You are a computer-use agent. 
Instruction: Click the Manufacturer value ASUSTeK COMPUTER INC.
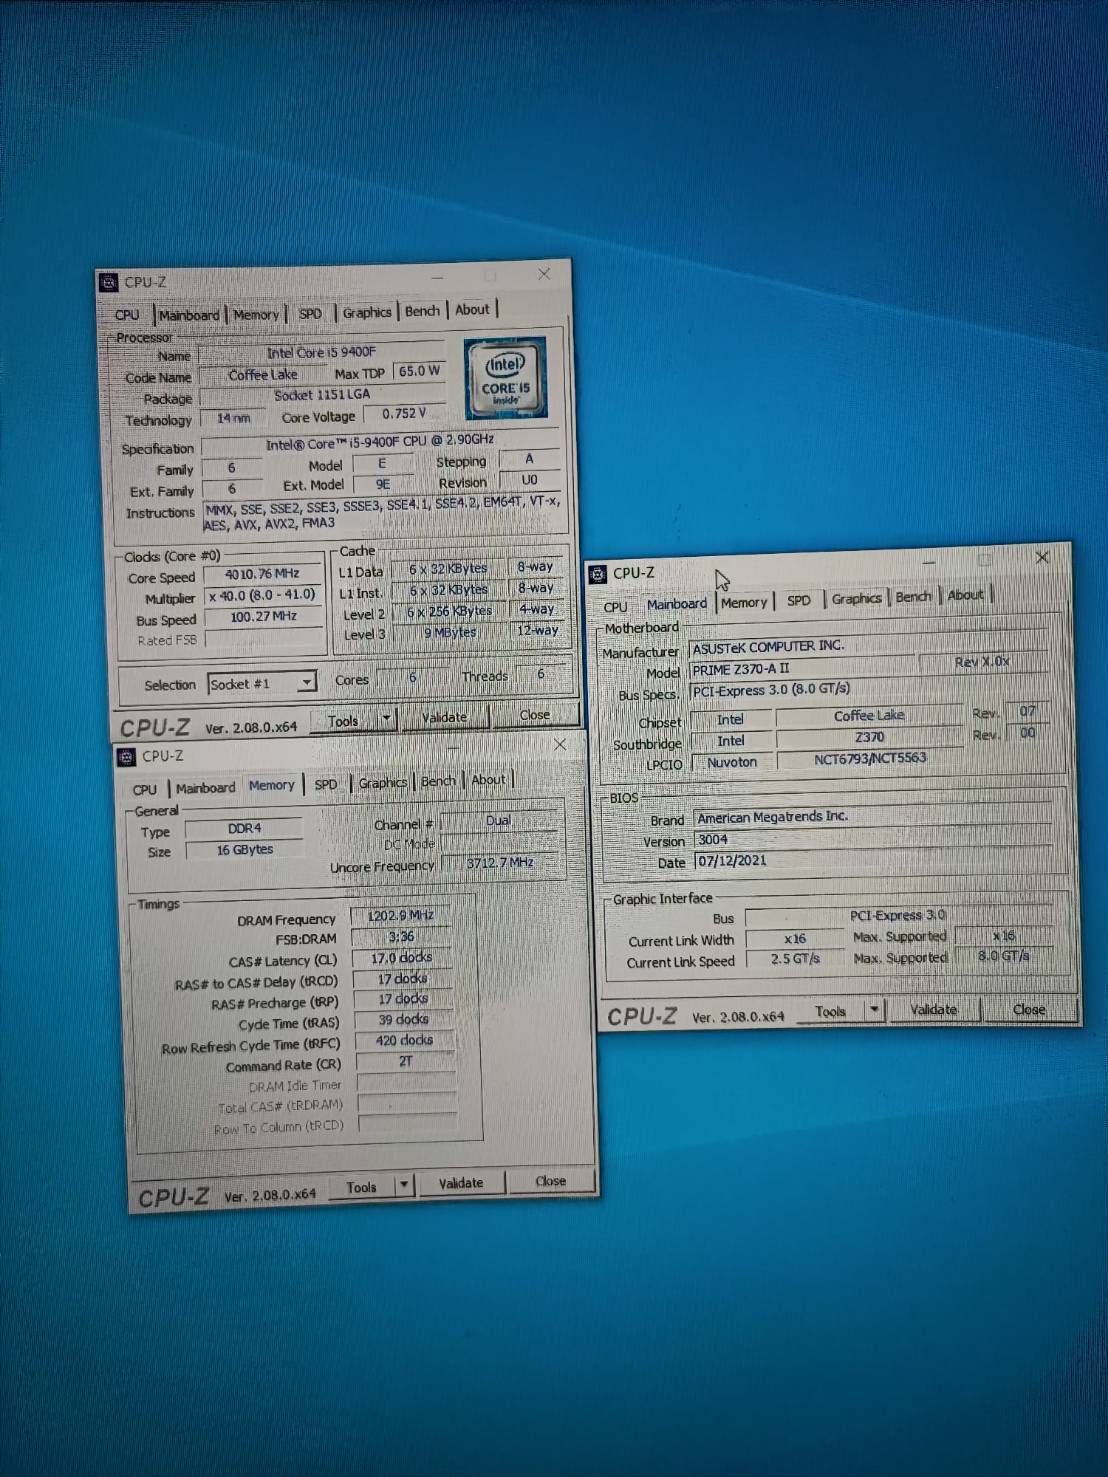[x=867, y=646]
